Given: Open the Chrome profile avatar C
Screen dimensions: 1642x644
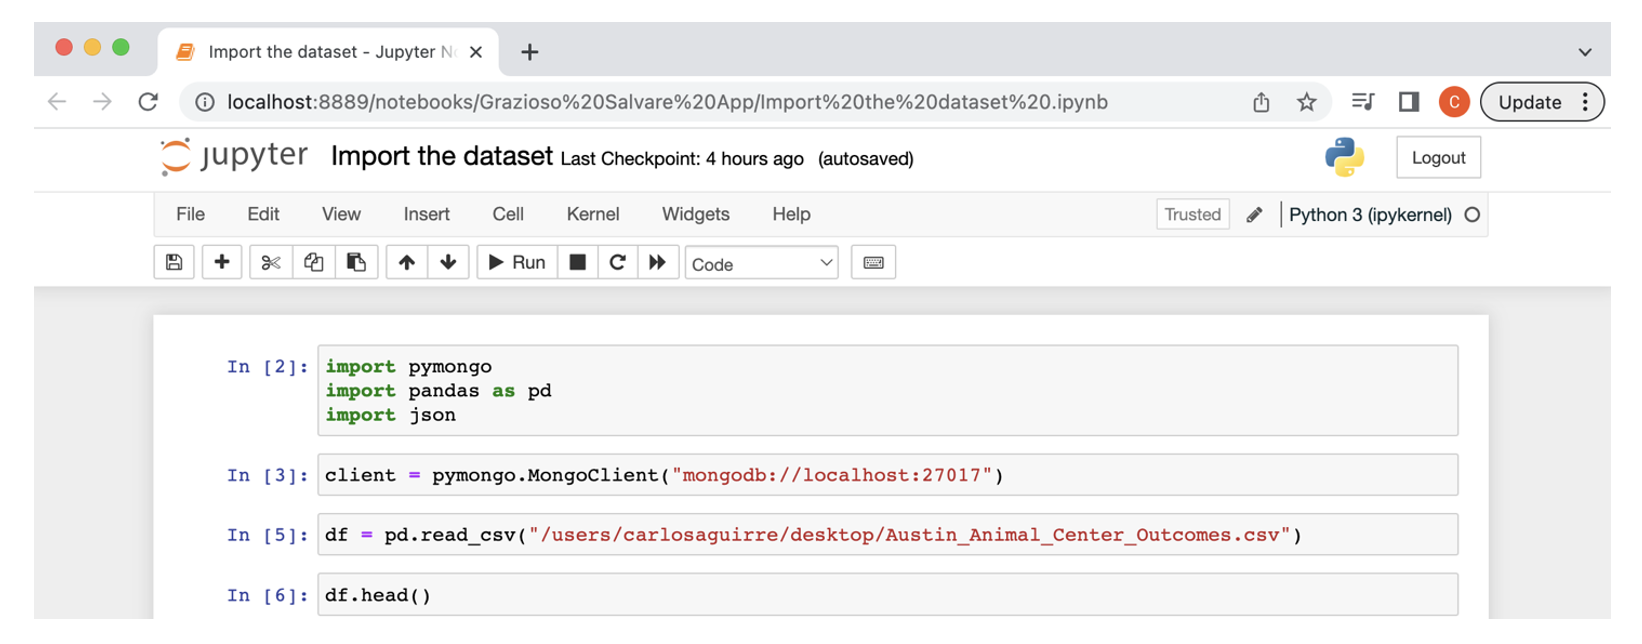Looking at the screenshot, I should pos(1454,101).
